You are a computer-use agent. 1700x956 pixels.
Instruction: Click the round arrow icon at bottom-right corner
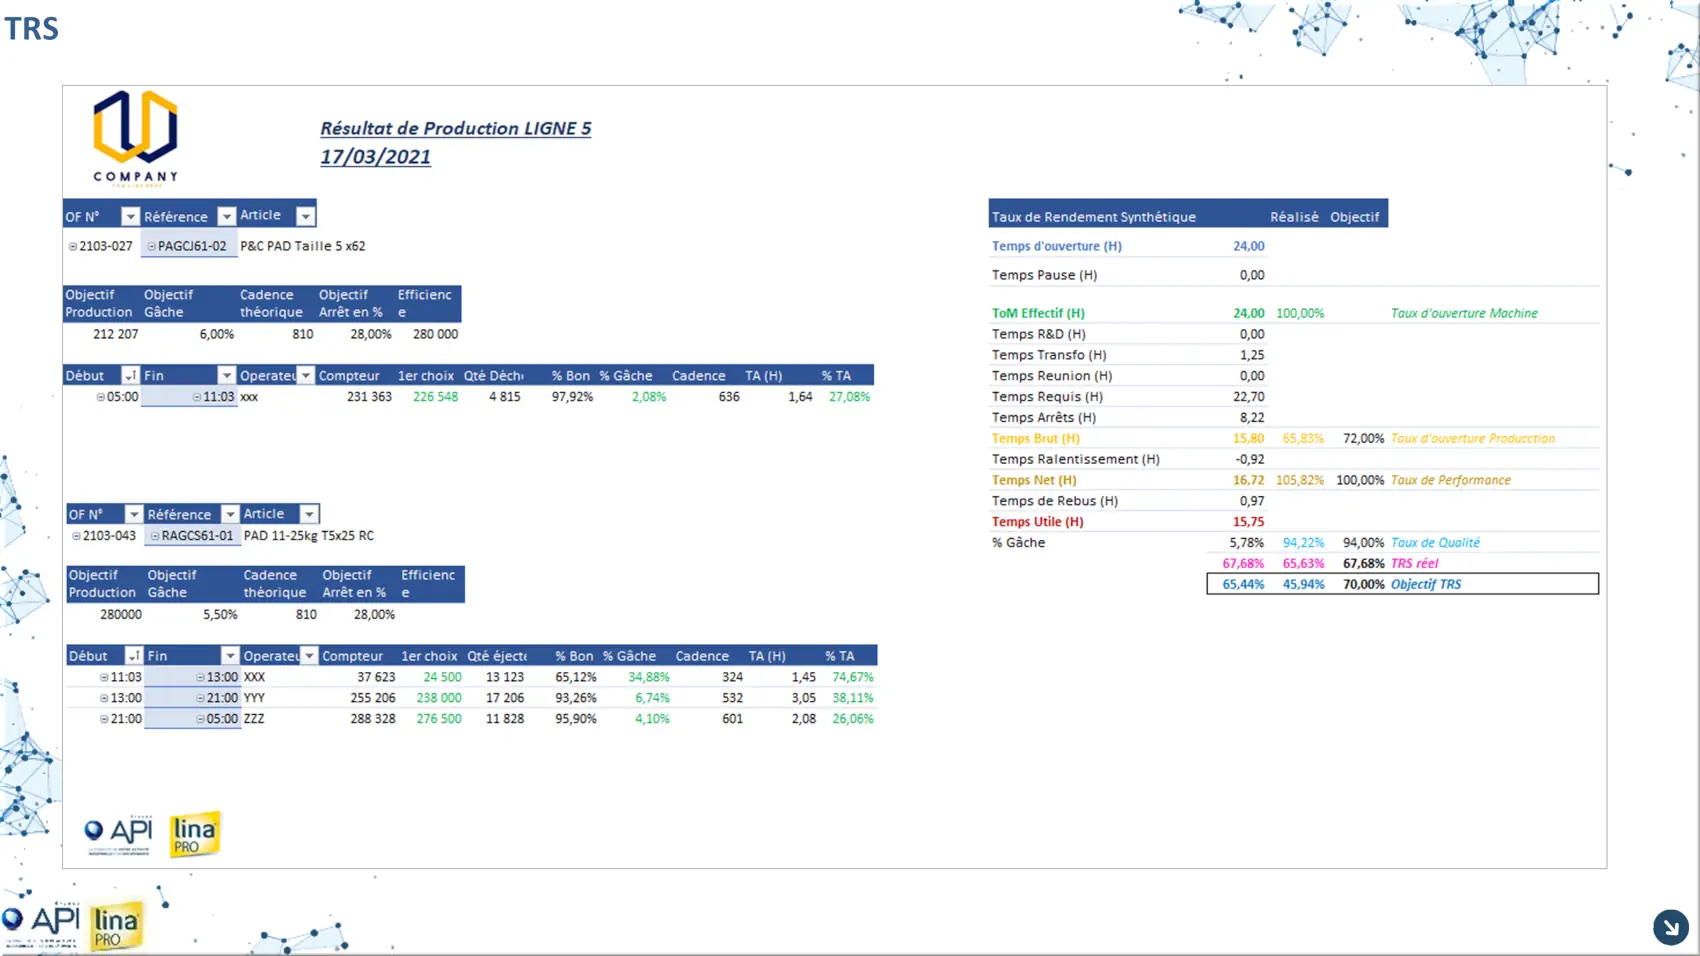(1670, 927)
